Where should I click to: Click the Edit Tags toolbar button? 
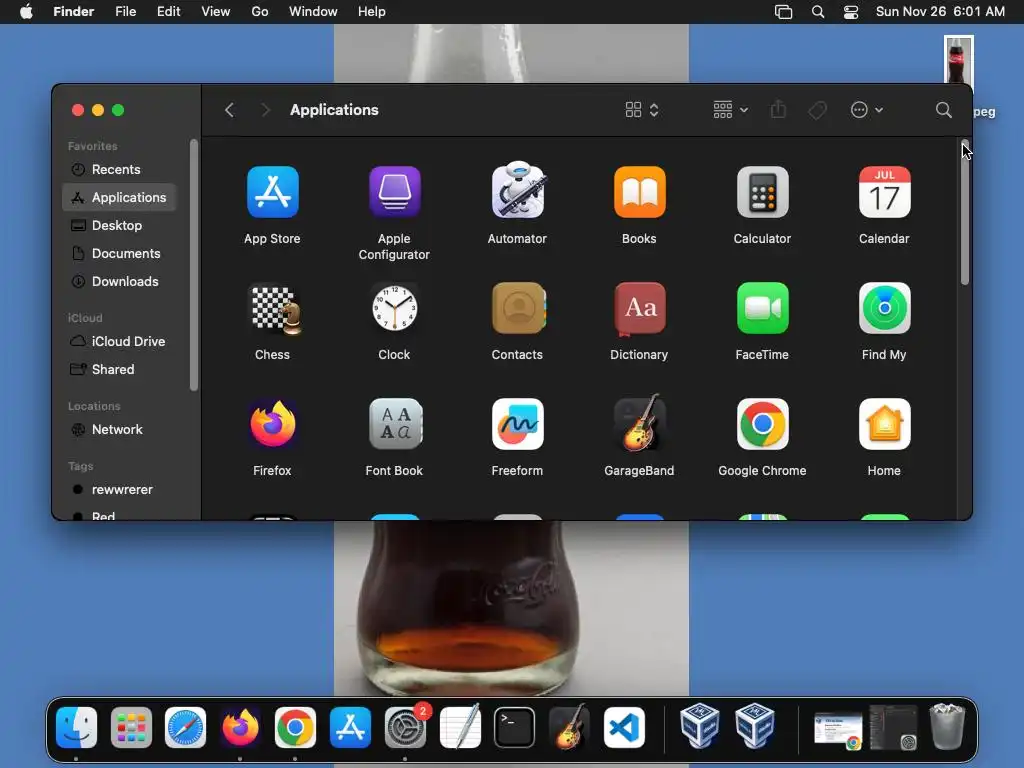pyautogui.click(x=817, y=110)
